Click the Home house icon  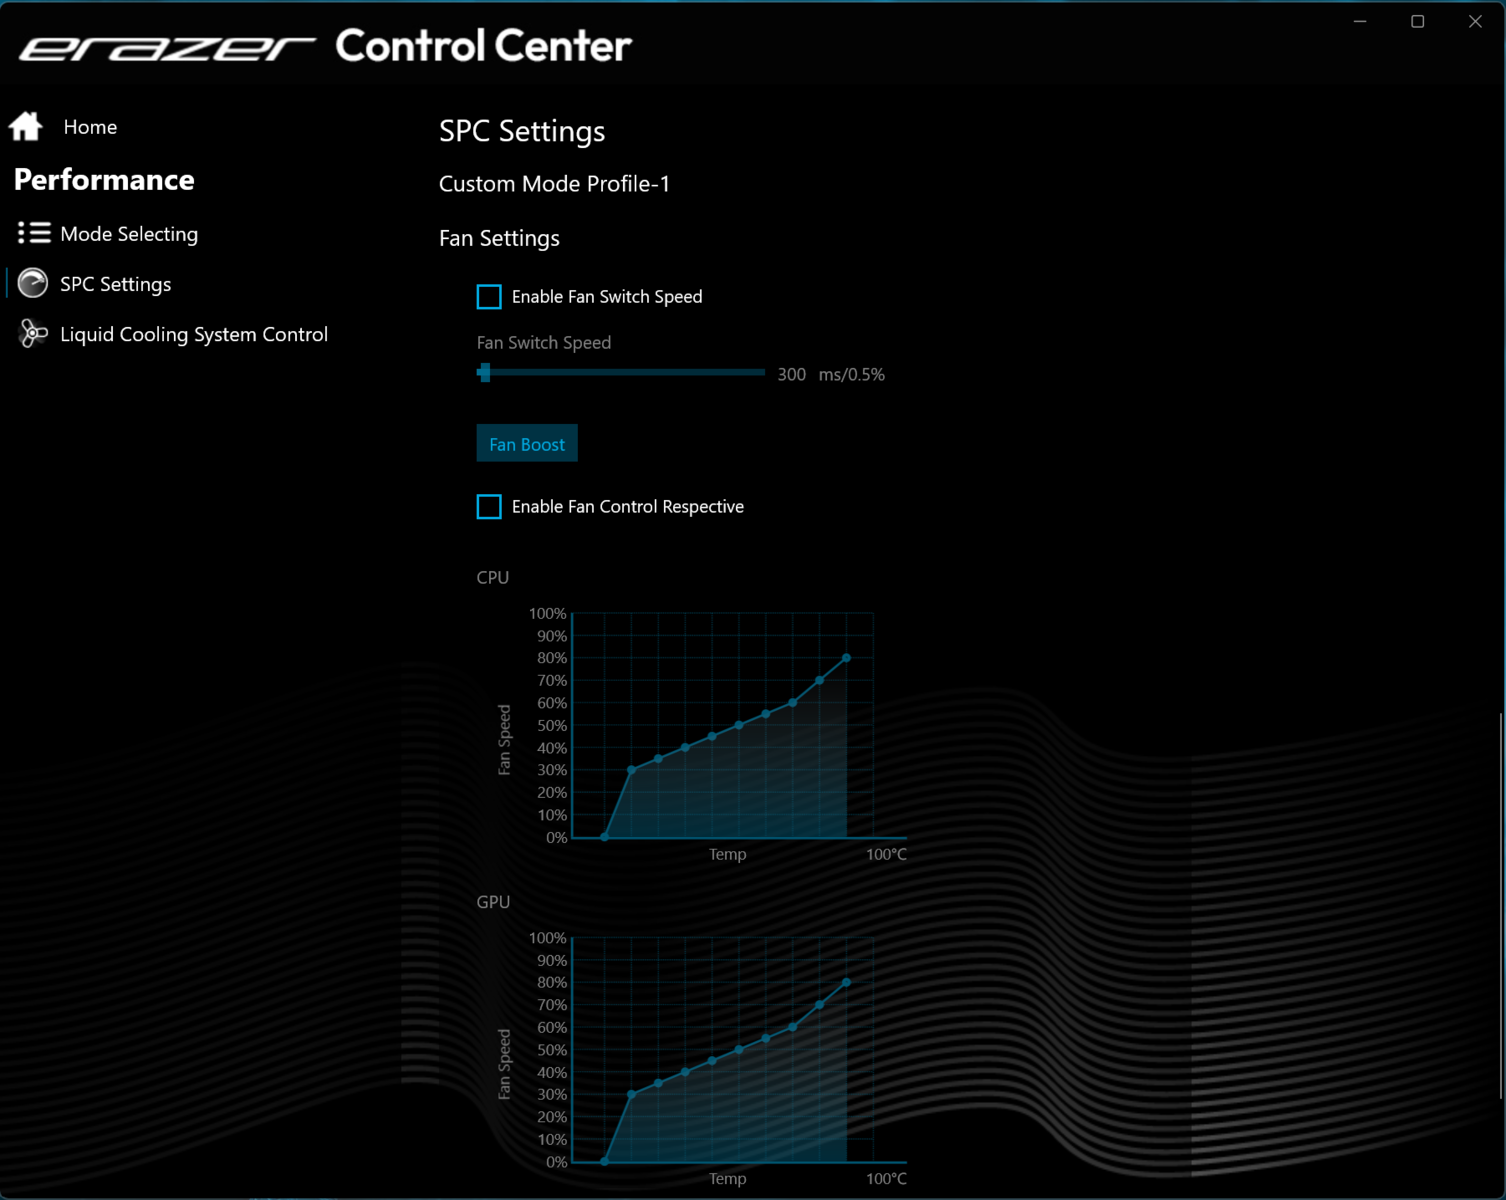pos(26,126)
